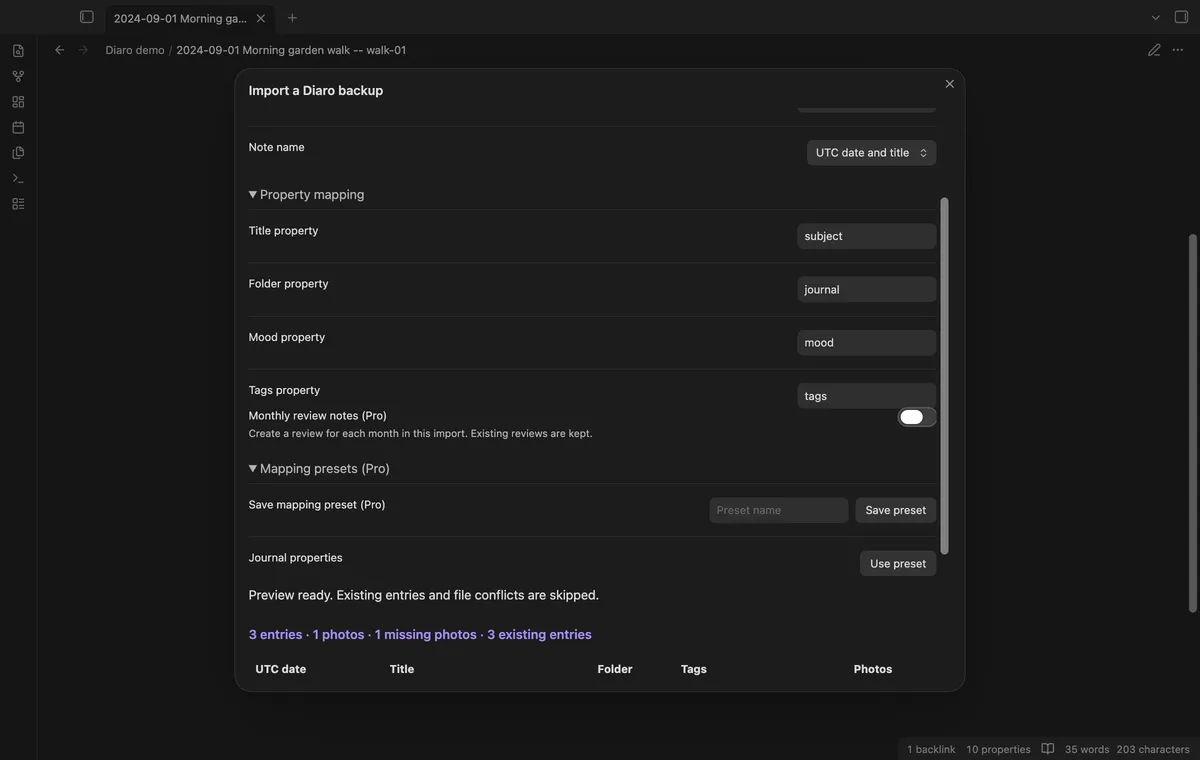The height and width of the screenshot is (760, 1200).
Task: Open command palette ribbon icon
Action: click(18, 178)
